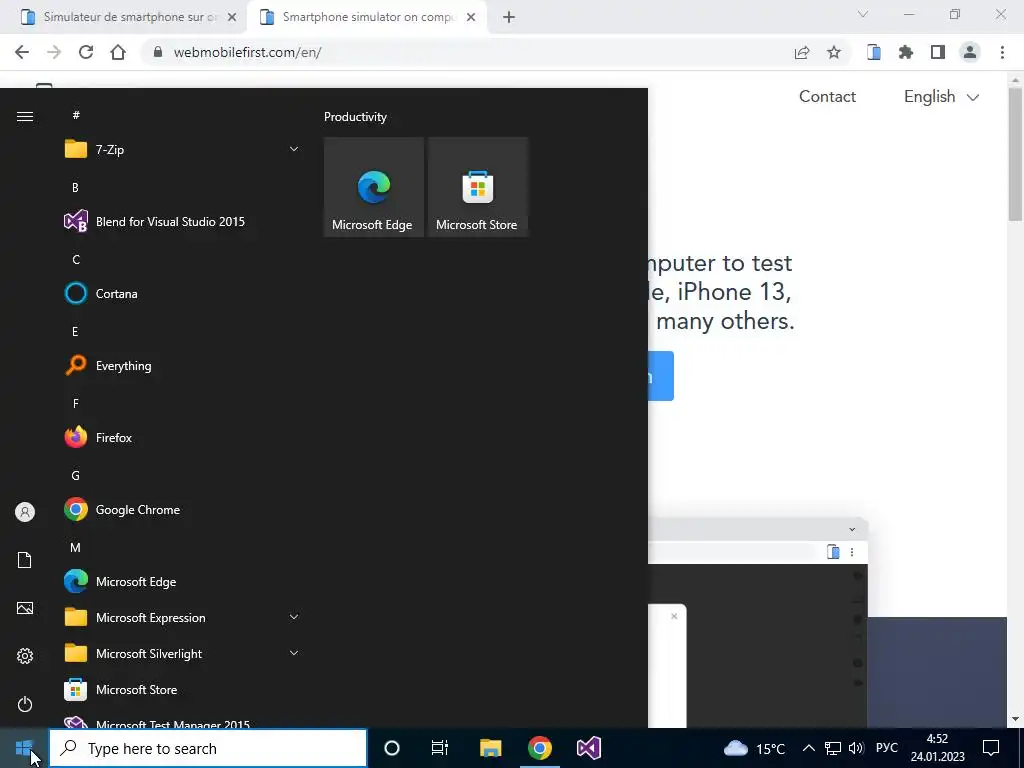Jump to letter B in app list
Screen dimensions: 1024x768
point(75,187)
